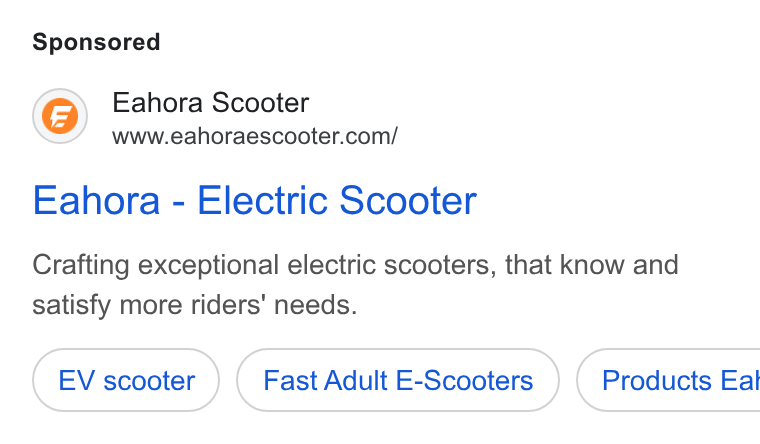Click the word Scooter in the blue headline
The height and width of the screenshot is (444, 760).
[408, 201]
